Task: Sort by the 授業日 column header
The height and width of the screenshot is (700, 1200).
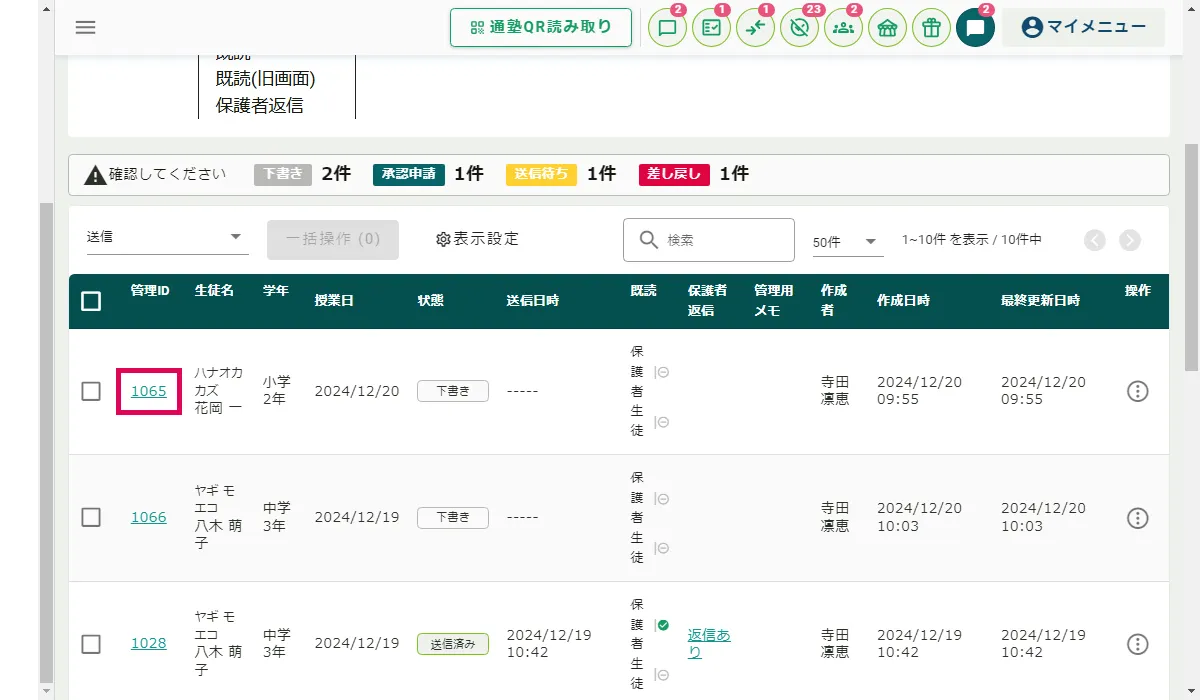Action: 334,300
